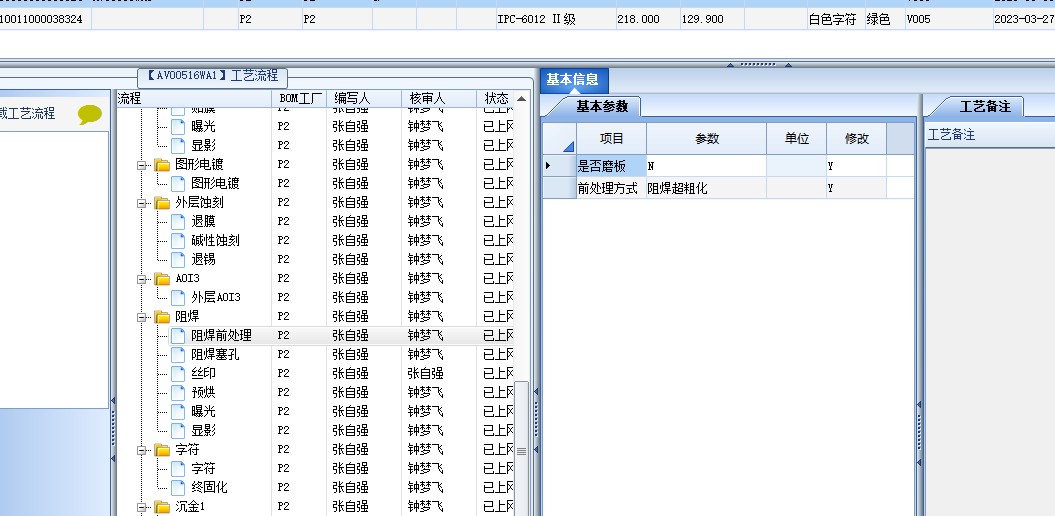
Task: Click the select-all corner of parameters grid
Action: coord(560,139)
